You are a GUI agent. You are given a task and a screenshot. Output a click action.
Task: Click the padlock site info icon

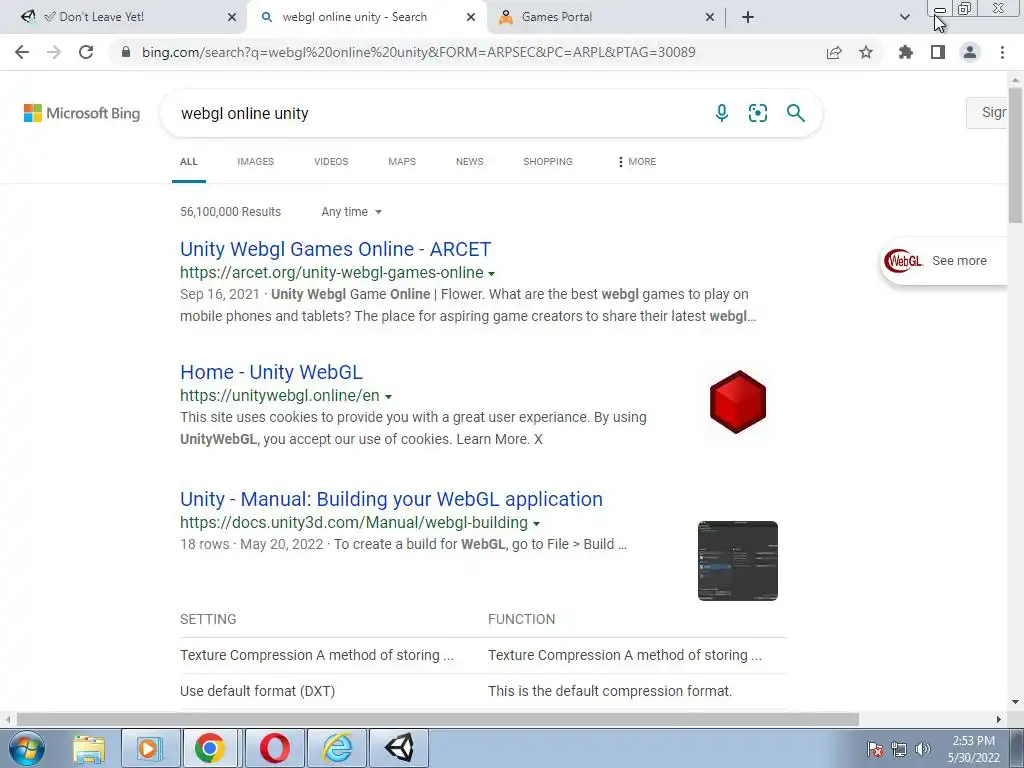(125, 52)
